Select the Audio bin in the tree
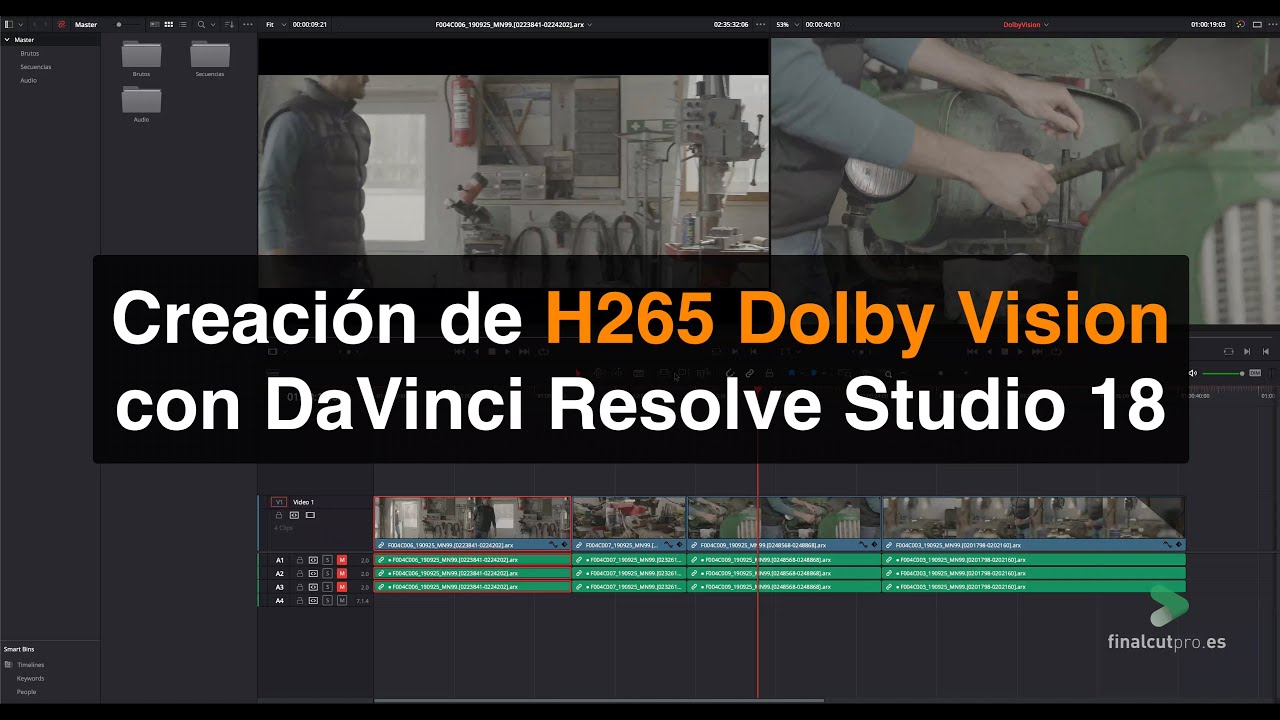The width and height of the screenshot is (1280, 720). (28, 80)
